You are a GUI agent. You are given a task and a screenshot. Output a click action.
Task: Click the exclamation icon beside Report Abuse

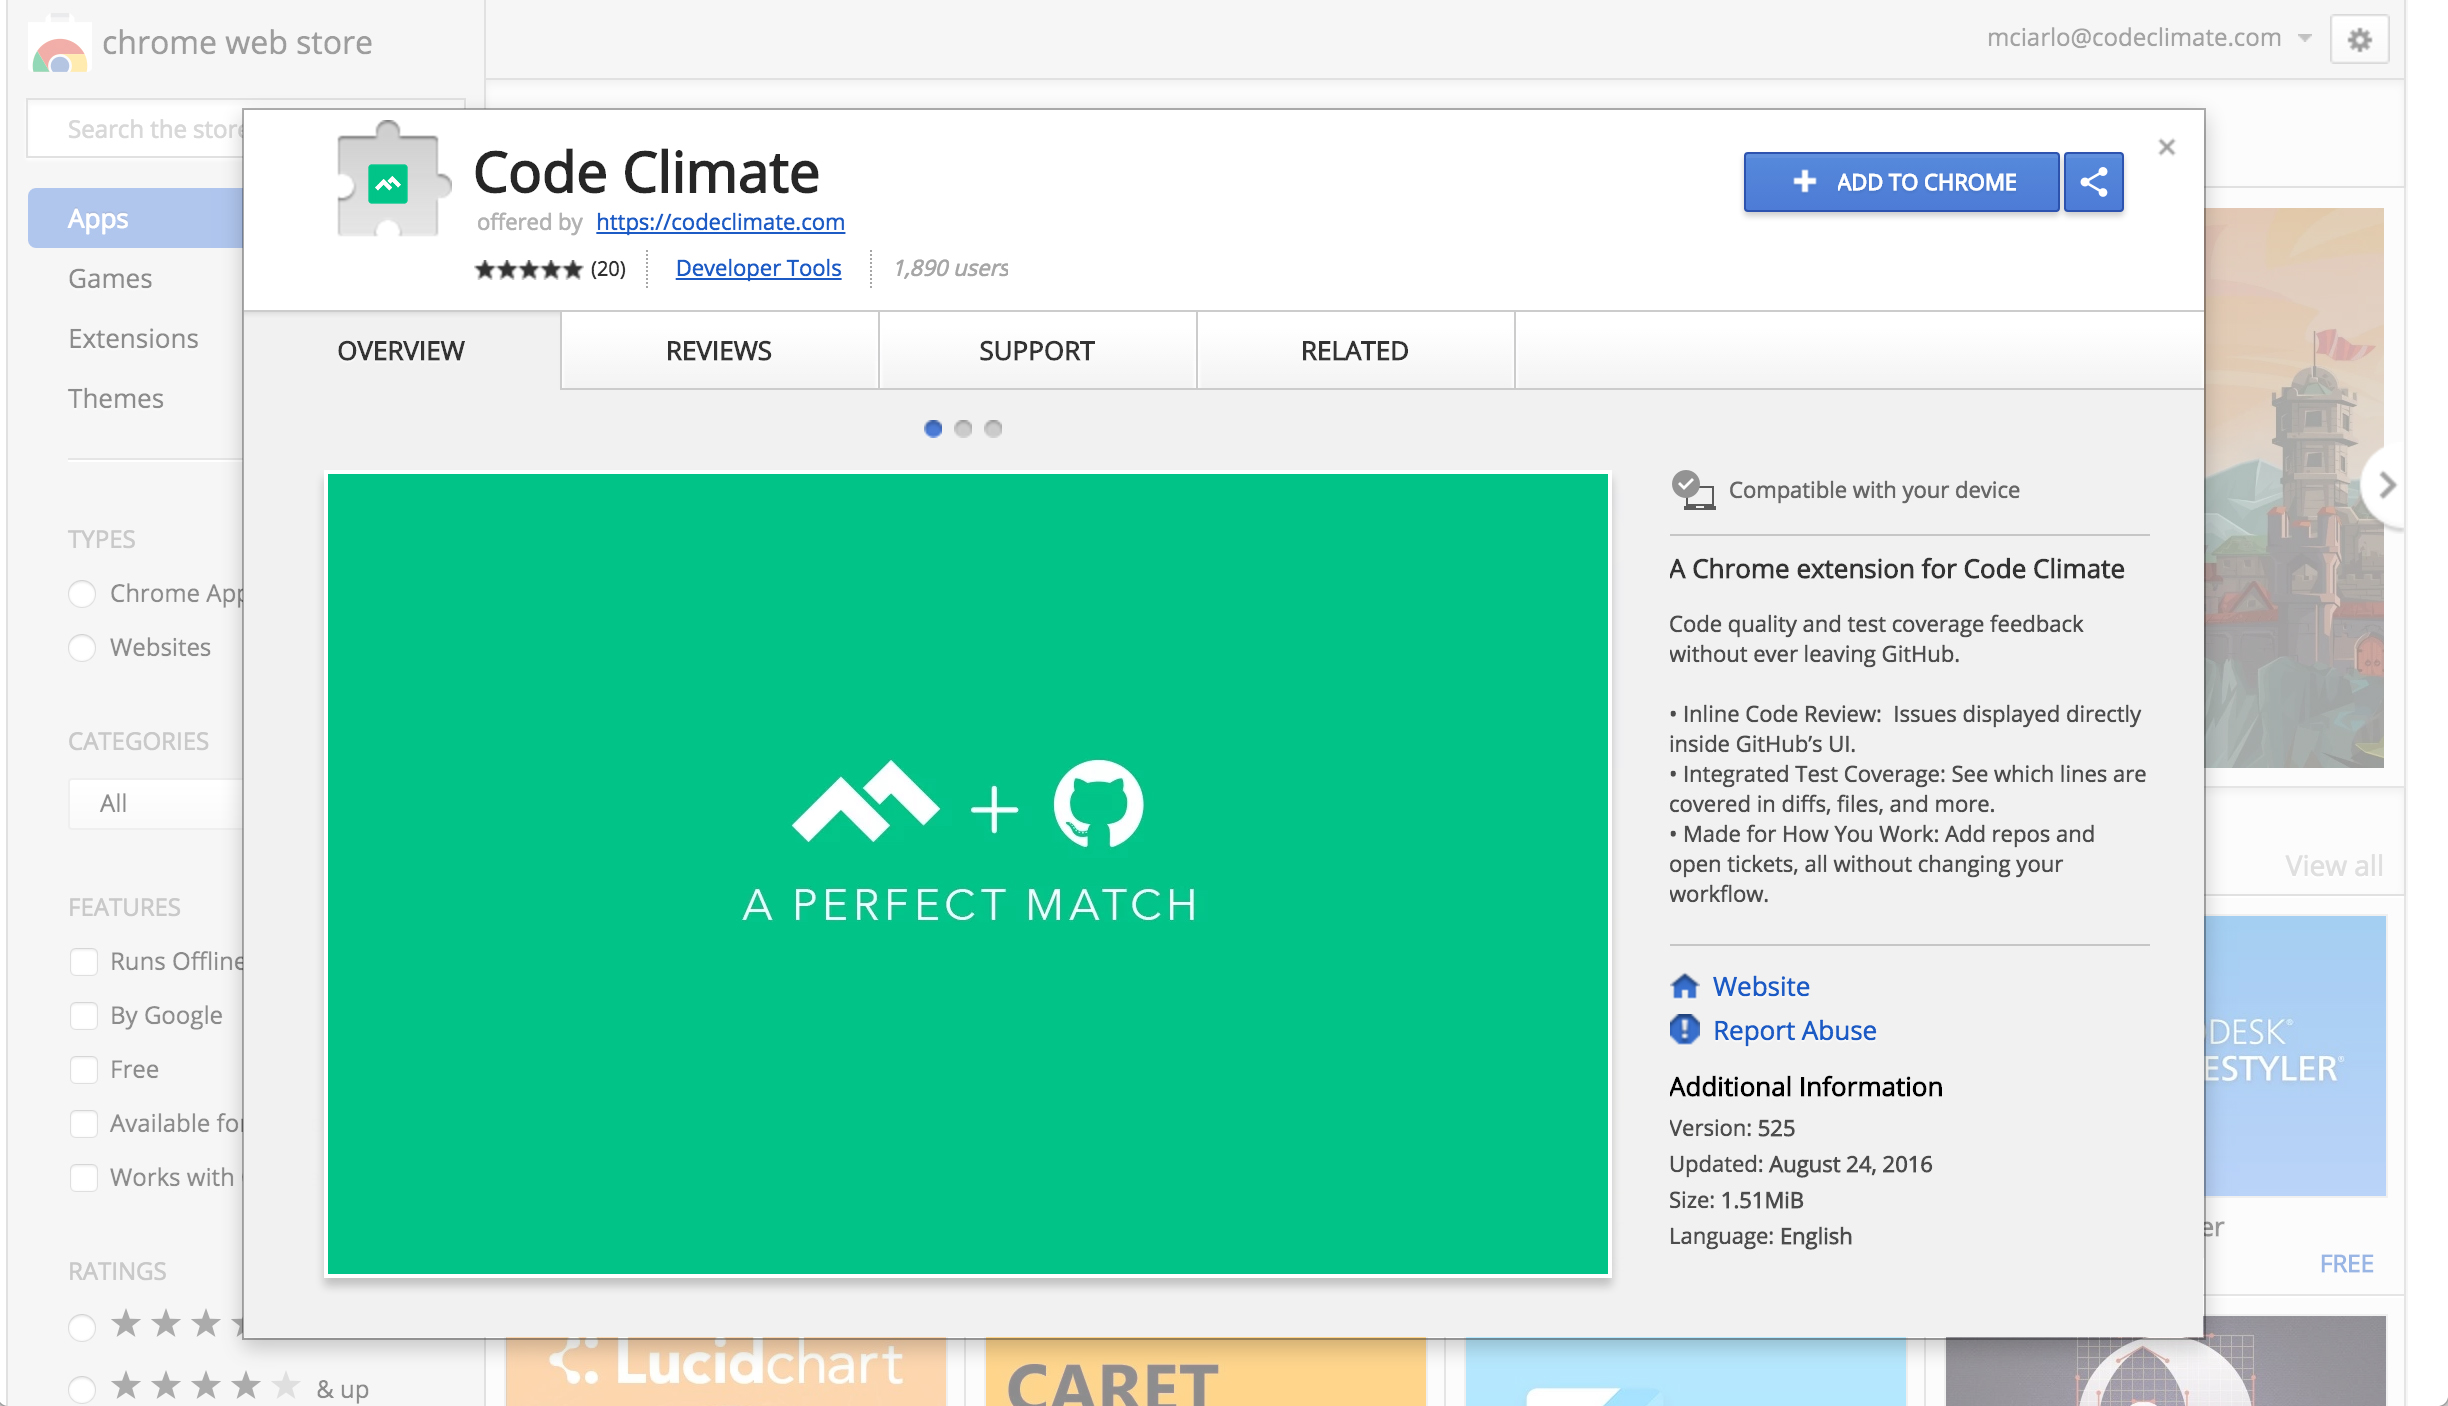pyautogui.click(x=1685, y=1029)
